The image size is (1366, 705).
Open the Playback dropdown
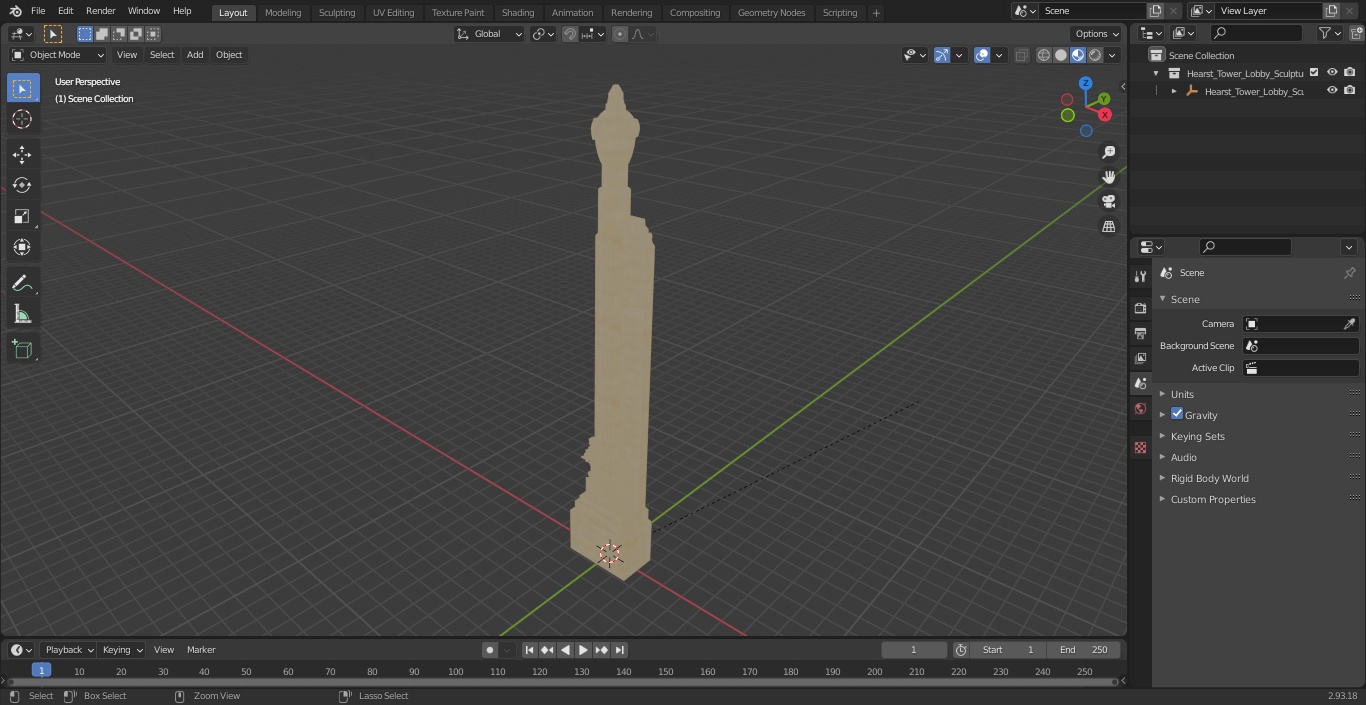[x=69, y=650]
